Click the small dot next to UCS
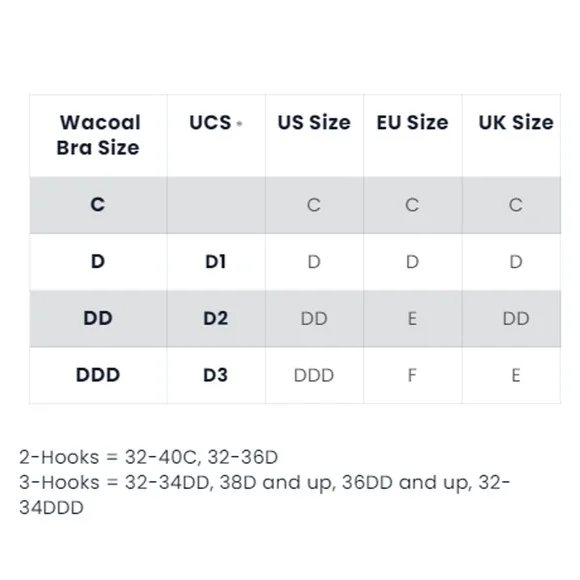This screenshot has width=580, height=580. coord(239,124)
